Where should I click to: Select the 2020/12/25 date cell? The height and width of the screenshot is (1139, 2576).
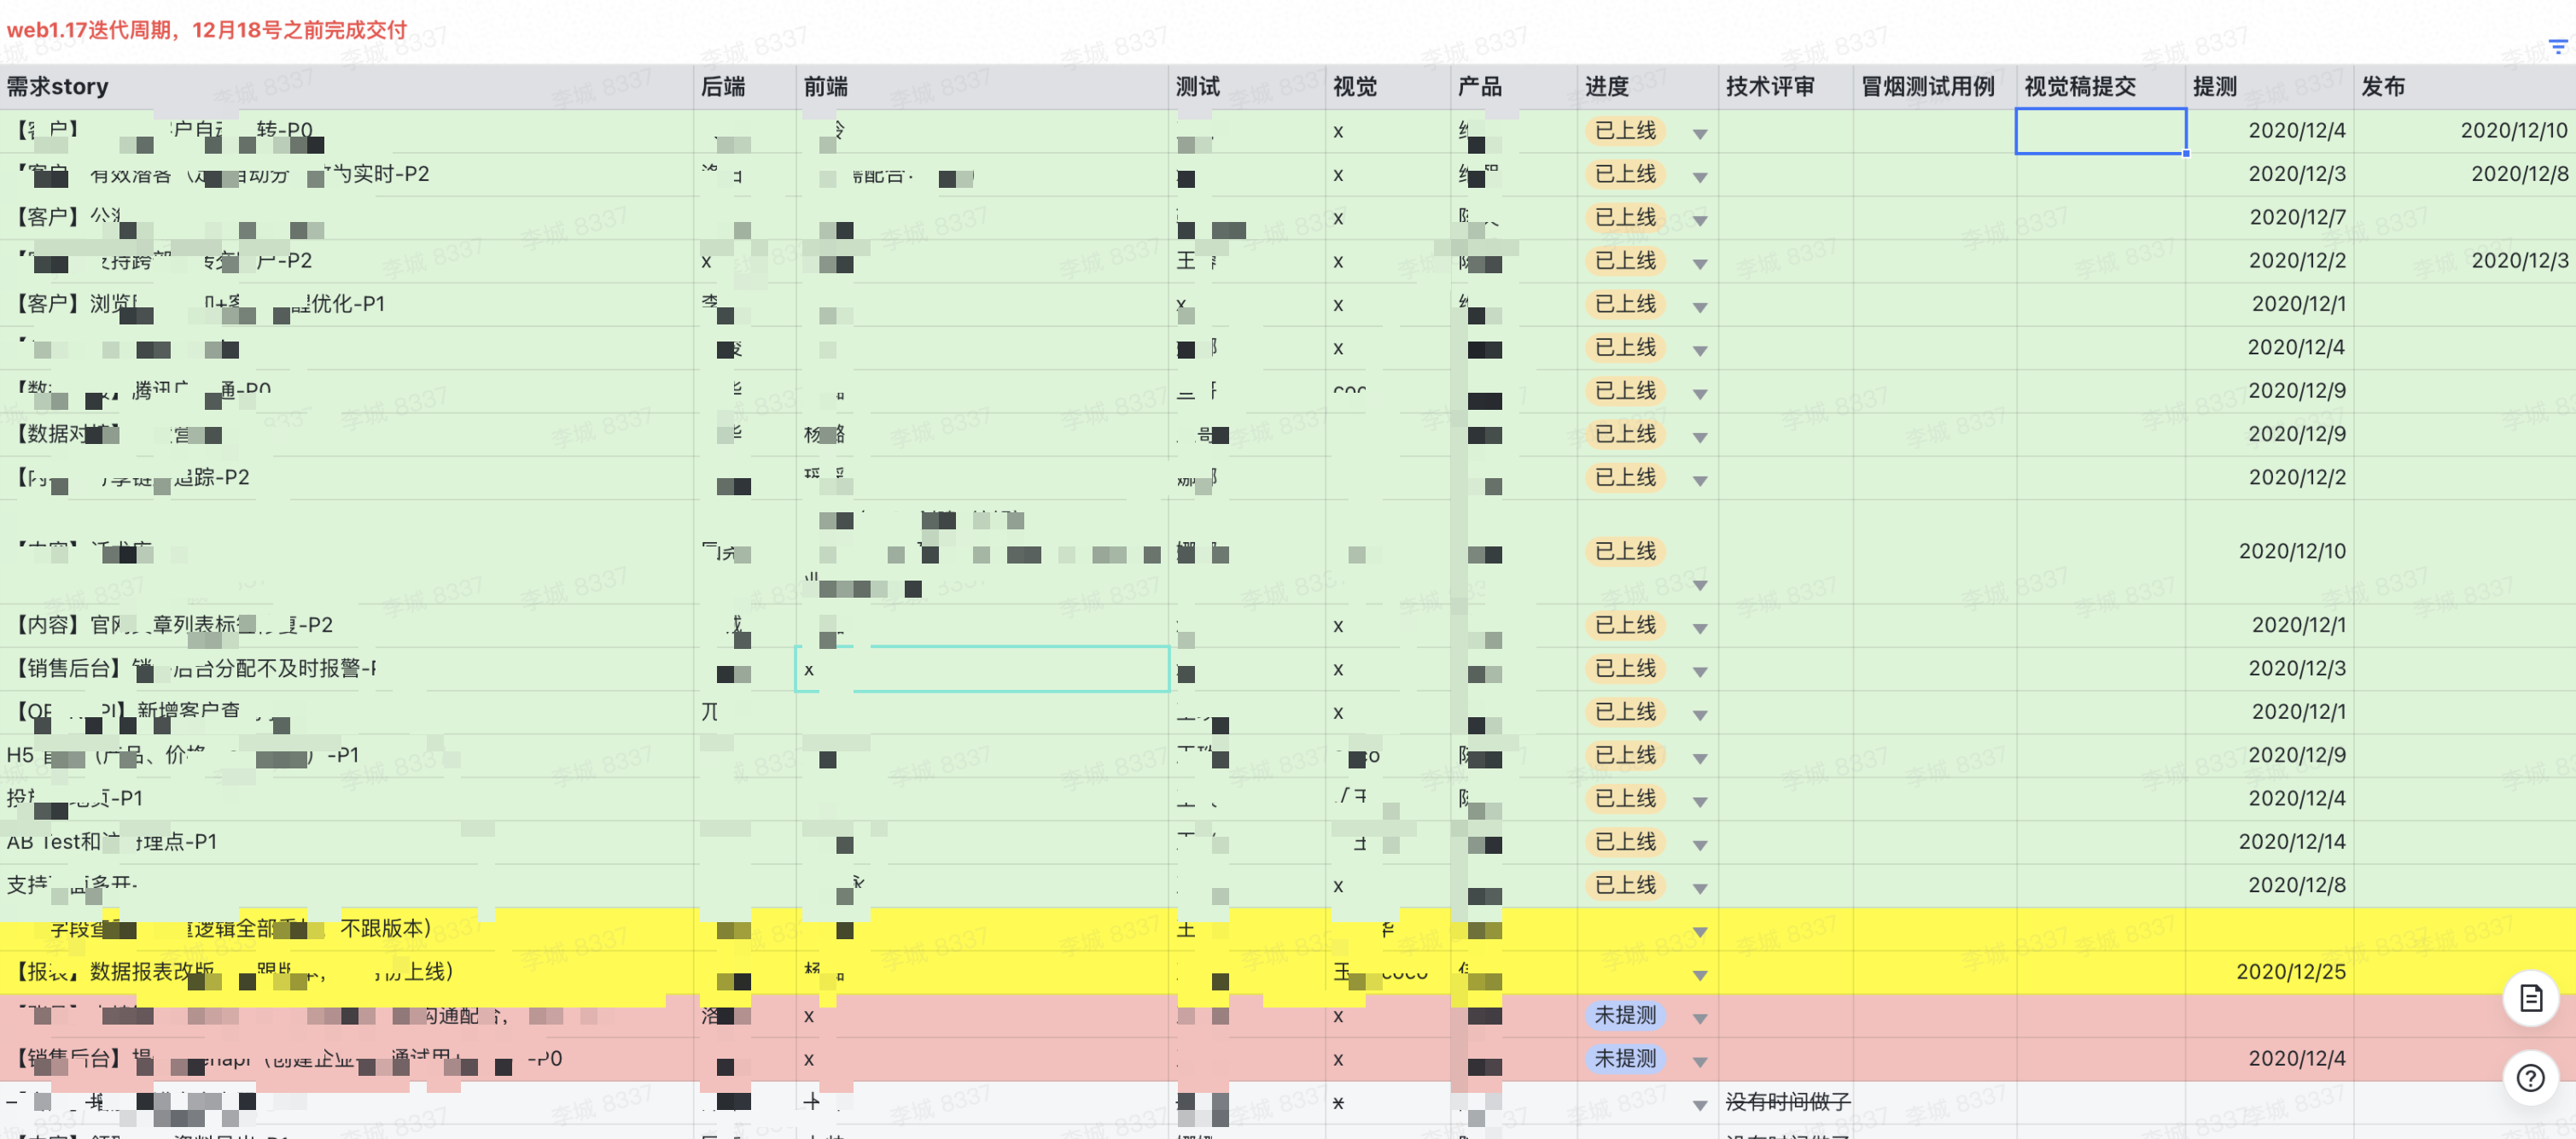point(2290,972)
